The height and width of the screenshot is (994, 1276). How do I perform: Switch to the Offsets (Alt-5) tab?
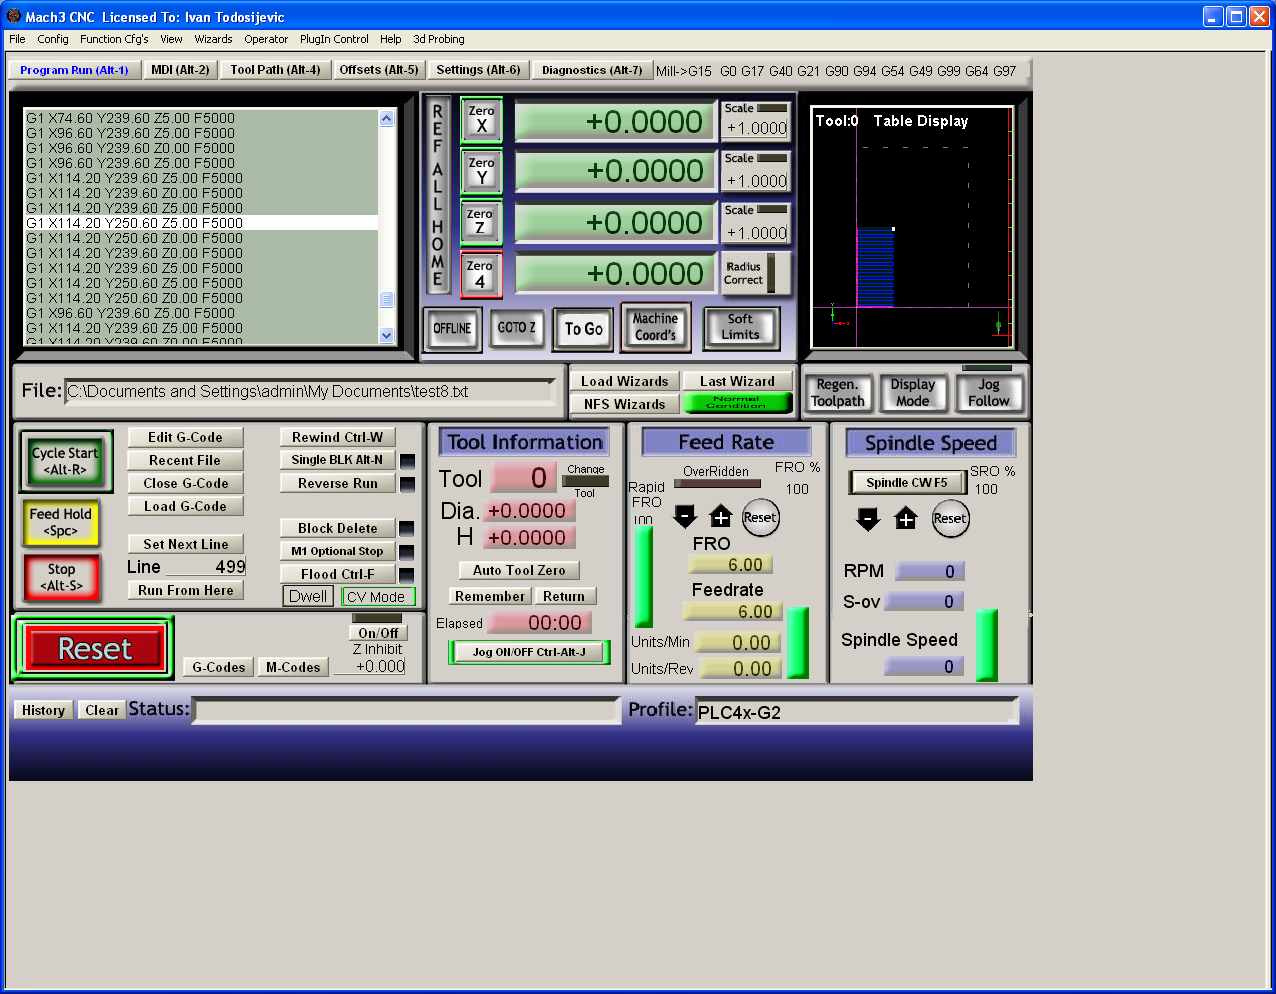(x=379, y=70)
